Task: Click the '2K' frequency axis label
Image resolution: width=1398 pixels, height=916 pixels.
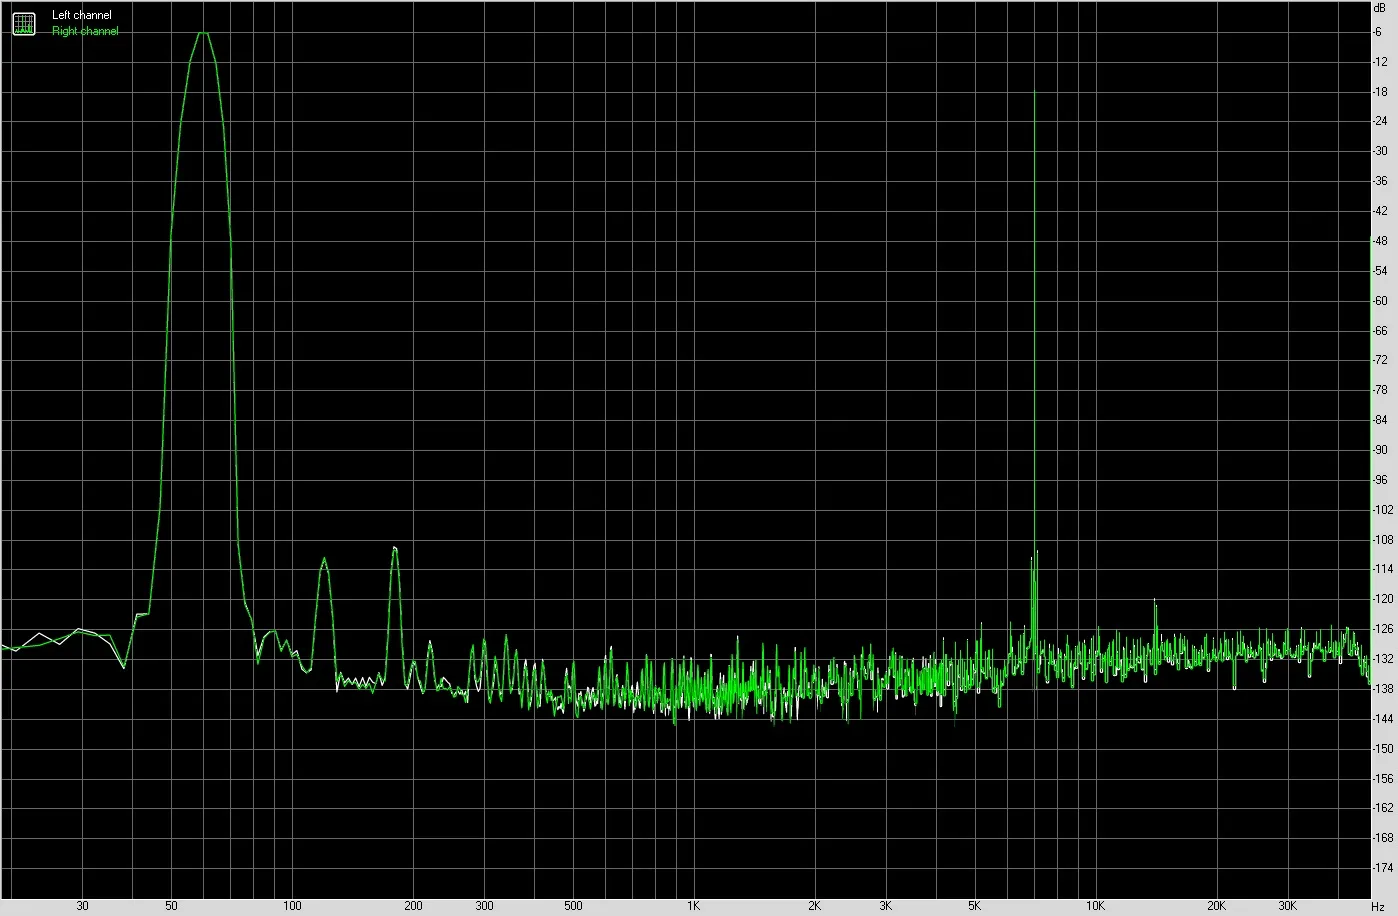Action: tap(814, 906)
